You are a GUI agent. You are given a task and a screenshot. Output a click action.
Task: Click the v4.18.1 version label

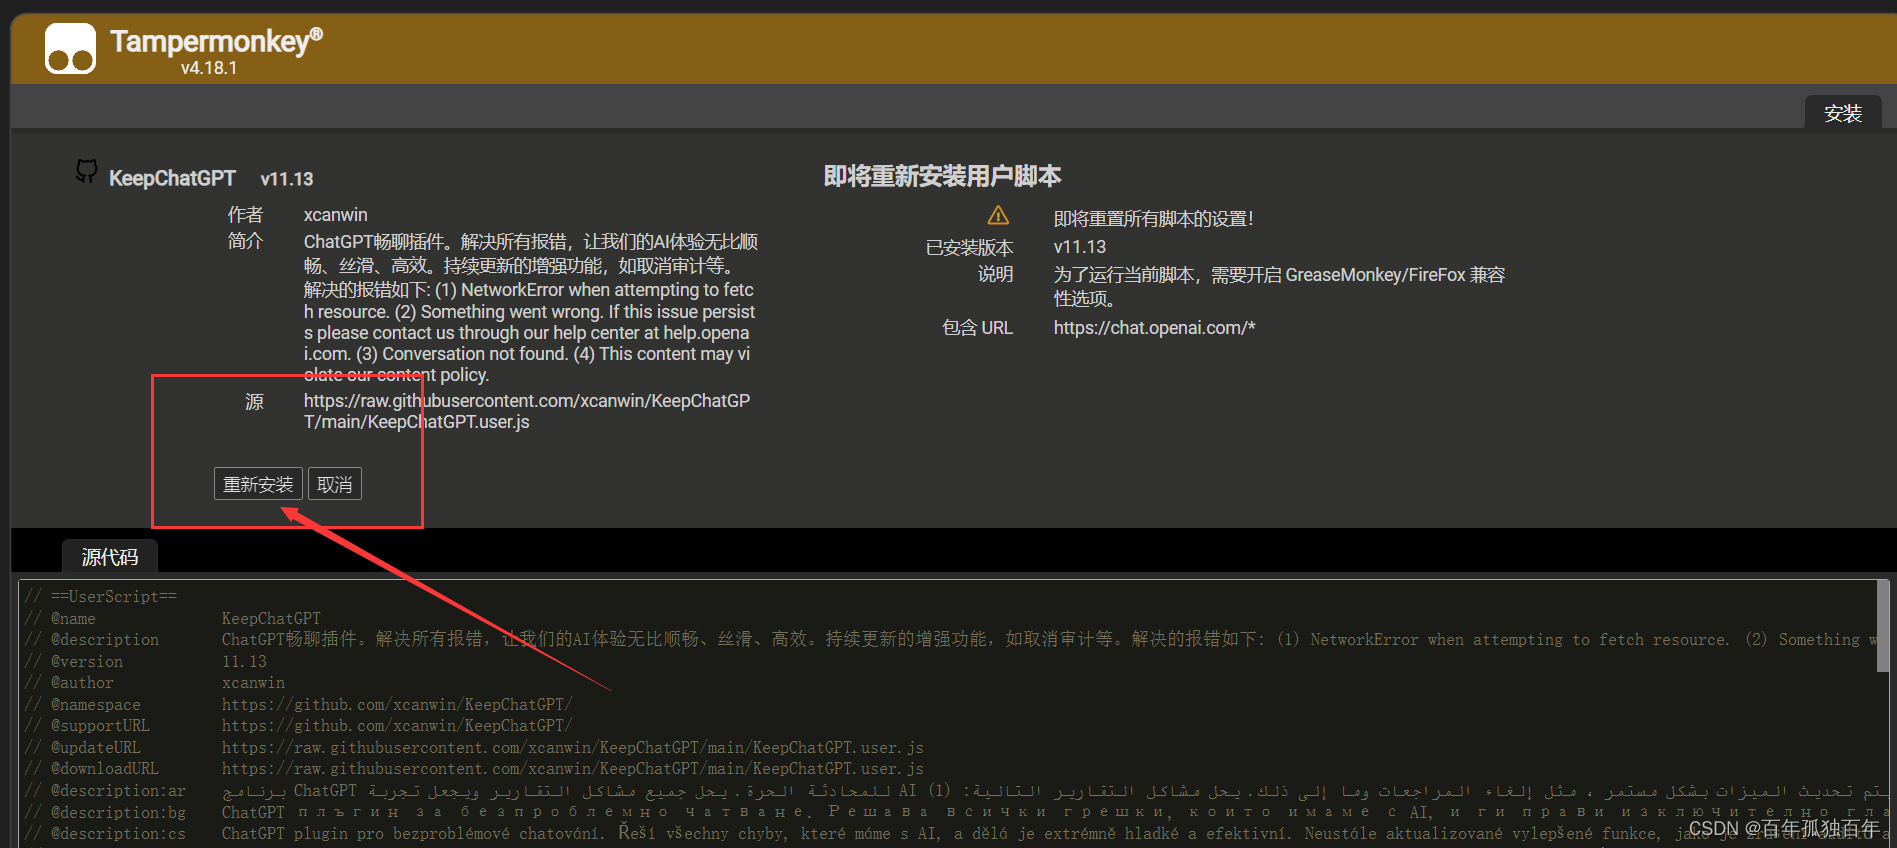pyautogui.click(x=209, y=68)
